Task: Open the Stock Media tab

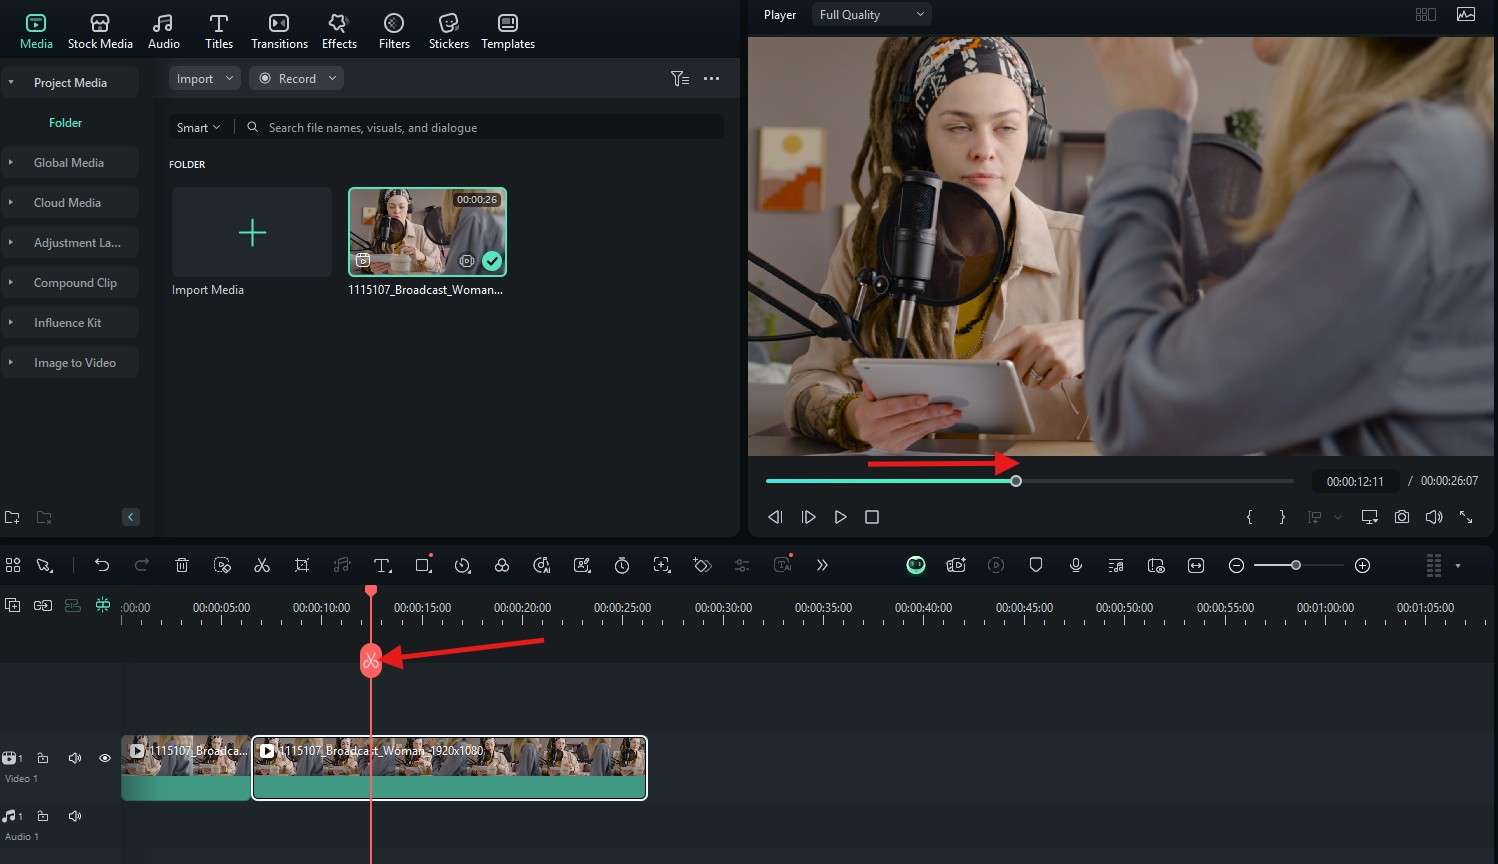Action: coord(100,31)
